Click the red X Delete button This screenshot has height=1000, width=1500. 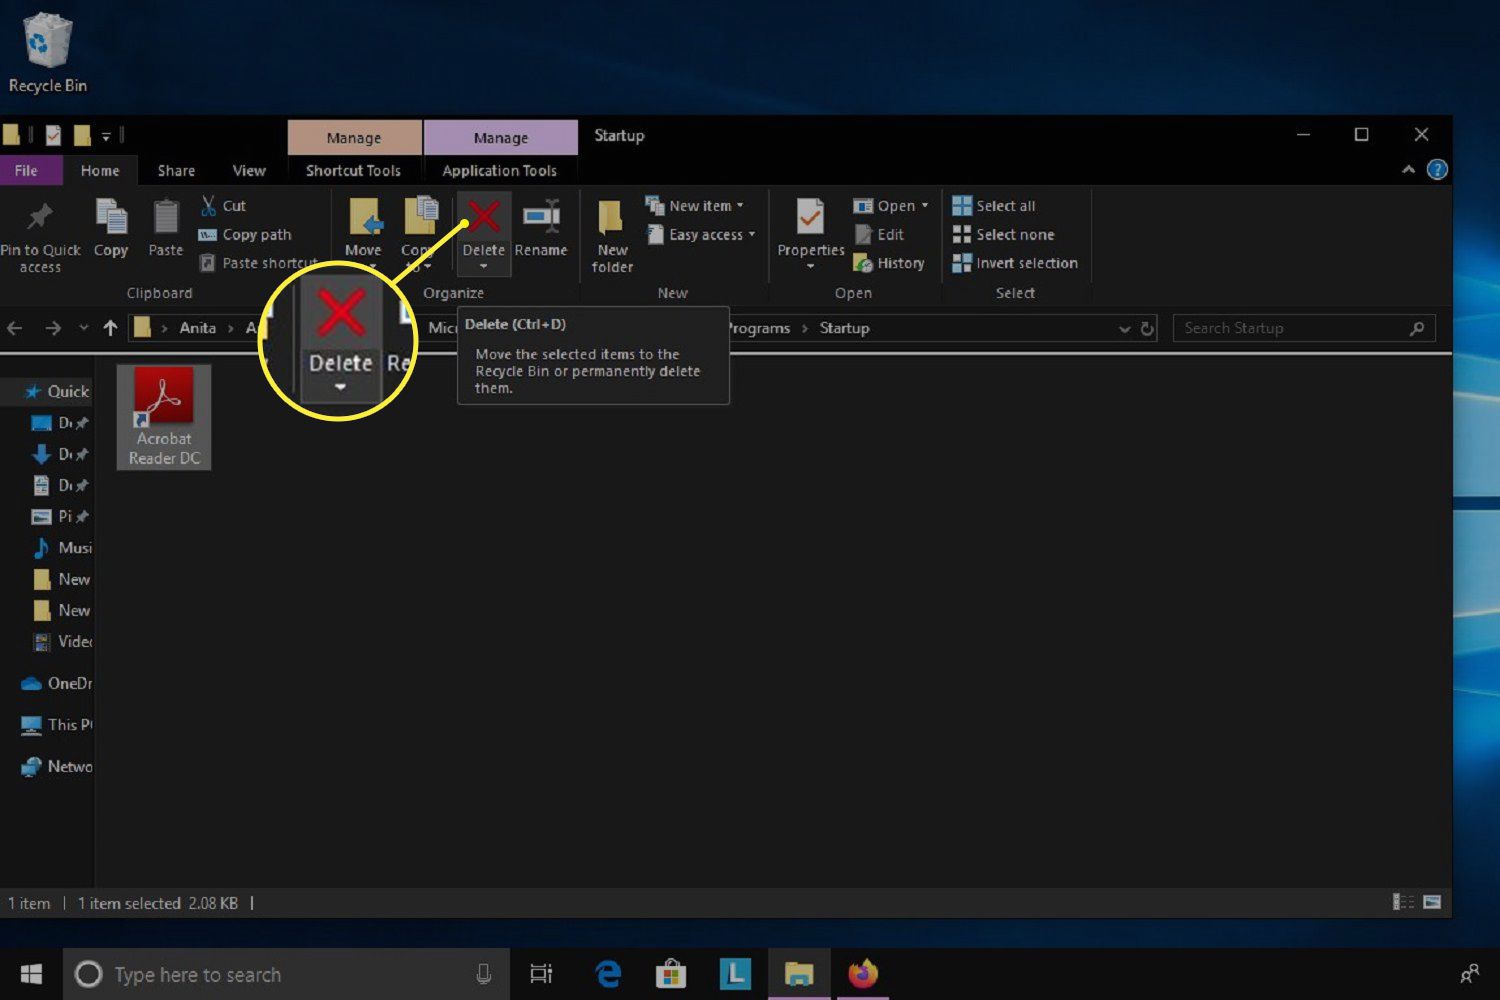tap(484, 232)
